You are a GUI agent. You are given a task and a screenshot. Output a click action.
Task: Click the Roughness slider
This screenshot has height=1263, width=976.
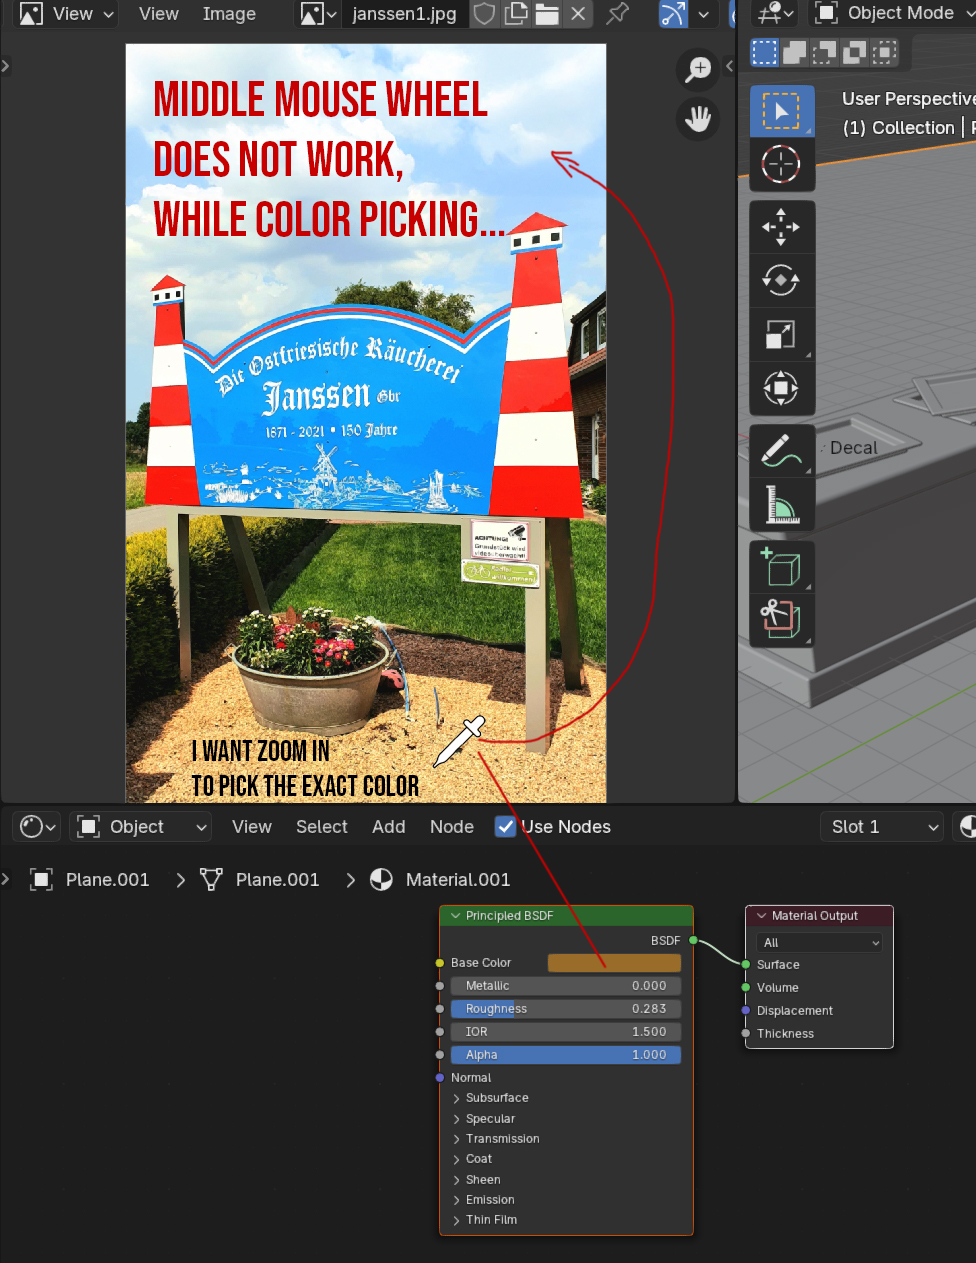[566, 1009]
